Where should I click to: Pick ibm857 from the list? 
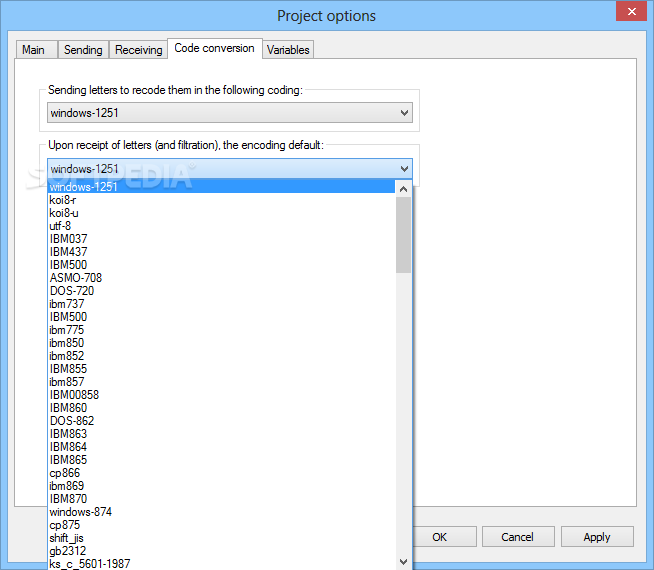(x=221, y=382)
